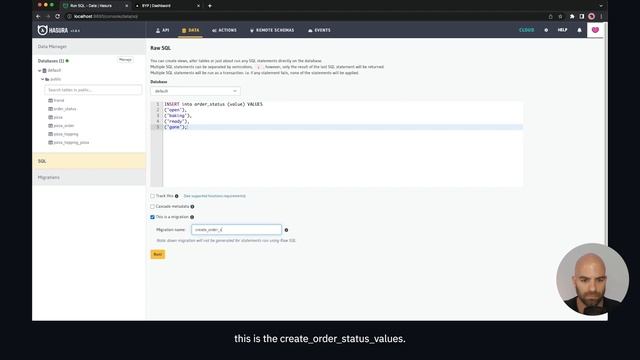The height and width of the screenshot is (360, 640).
Task: Open browser extensions puzzle icon
Action: [572, 16]
